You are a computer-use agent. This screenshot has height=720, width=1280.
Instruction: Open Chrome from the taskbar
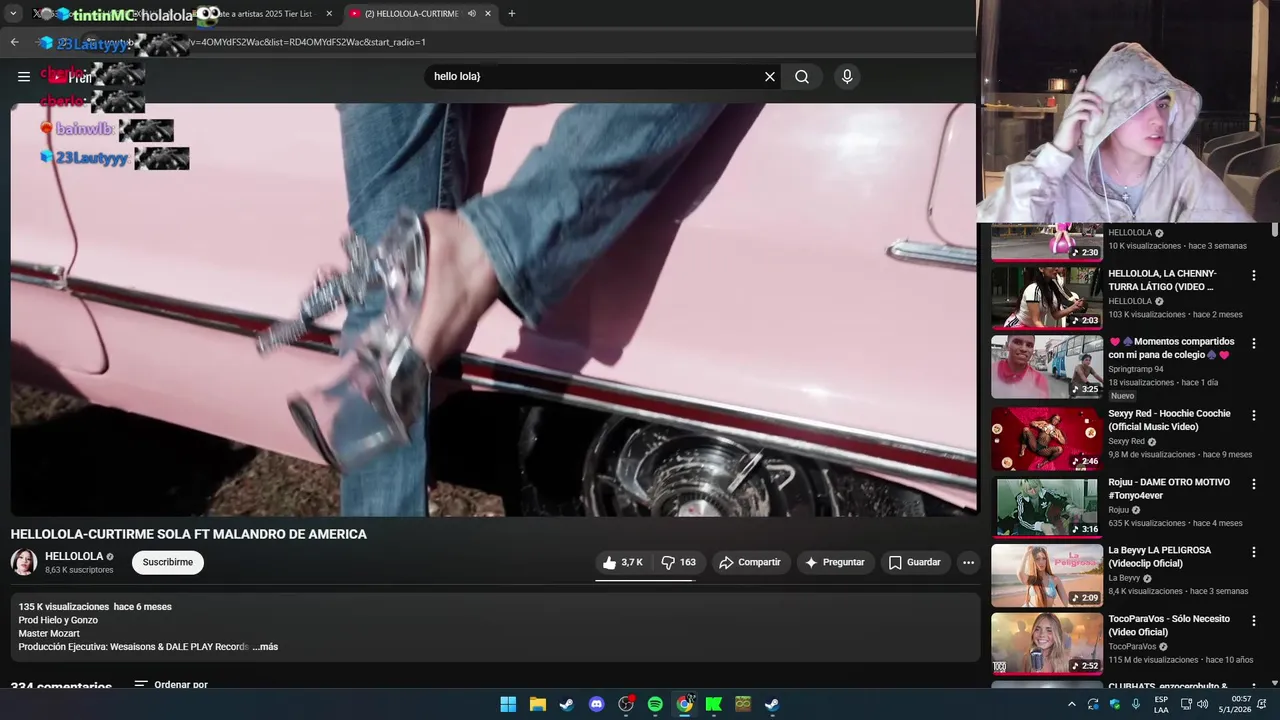point(684,704)
